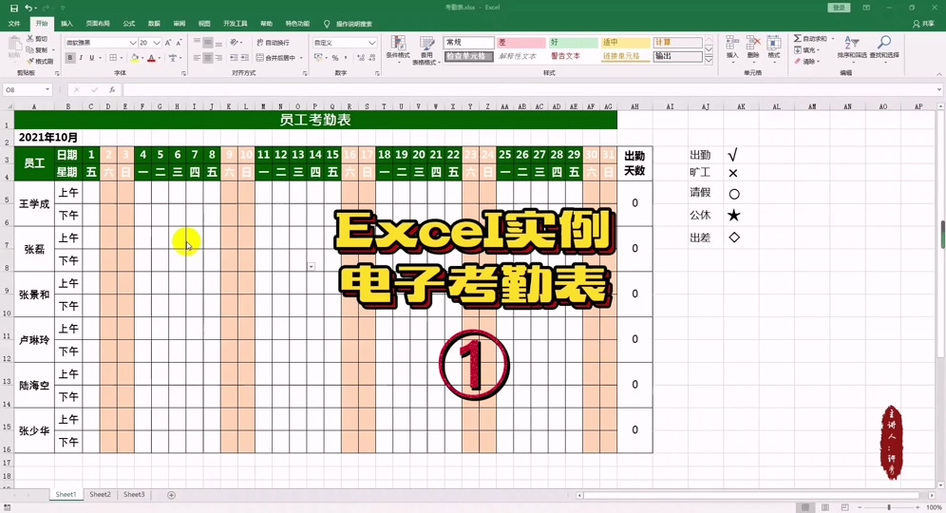Image resolution: width=946 pixels, height=513 pixels.
Task: Click the formula bar input field
Action: (x=531, y=90)
